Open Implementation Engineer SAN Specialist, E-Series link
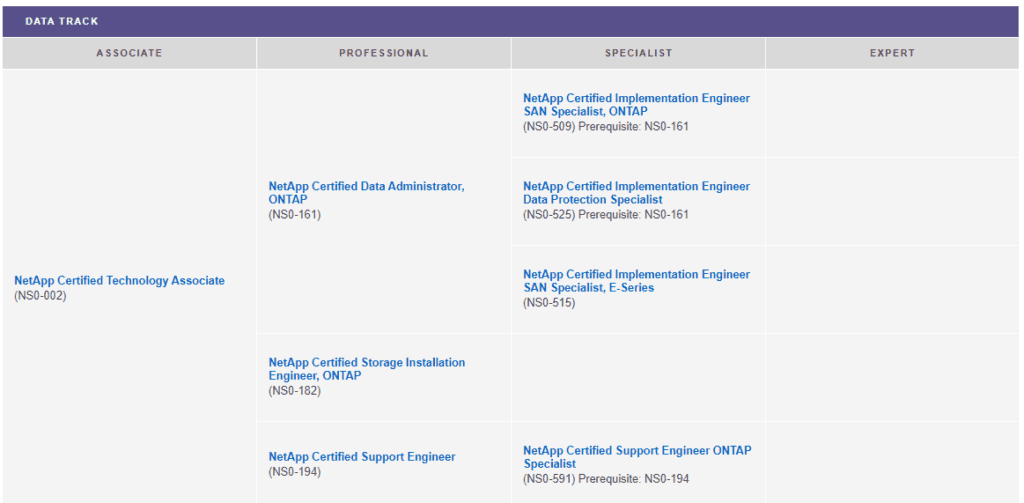Image resolution: width=1024 pixels, height=503 pixels. pyautogui.click(x=636, y=281)
